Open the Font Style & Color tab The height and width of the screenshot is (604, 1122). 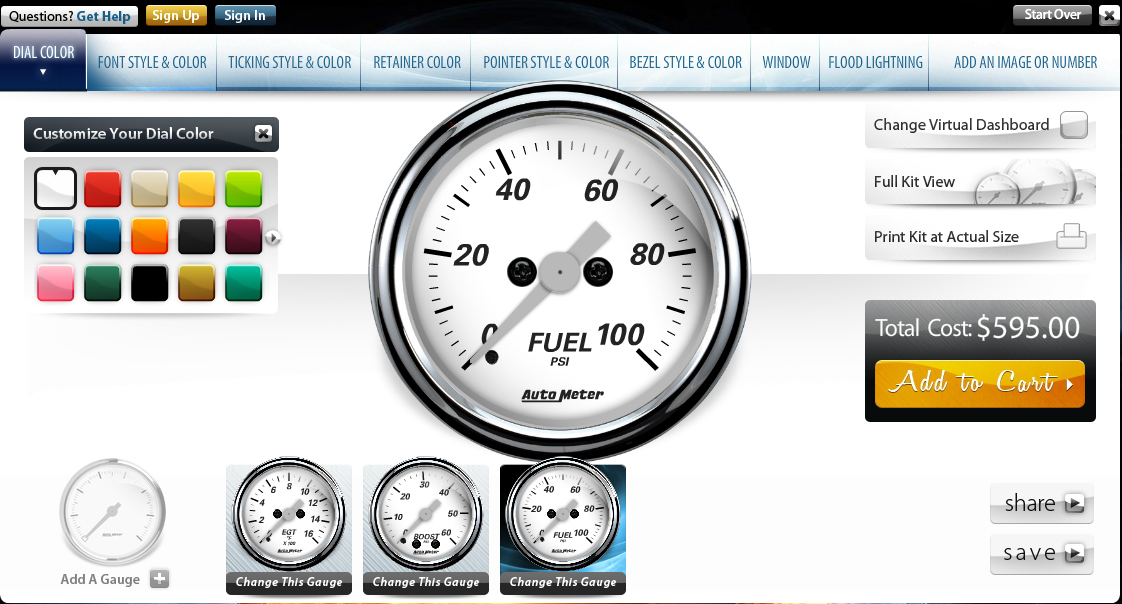coord(152,63)
